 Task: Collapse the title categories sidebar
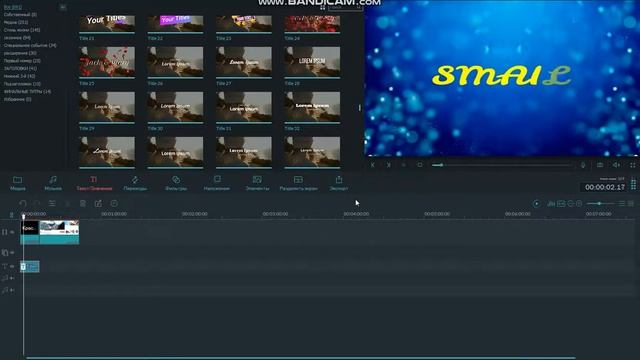click(x=62, y=7)
